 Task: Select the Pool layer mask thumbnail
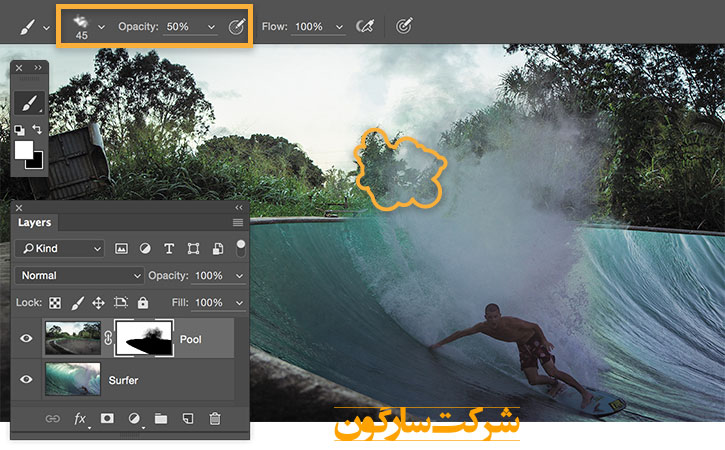click(145, 339)
